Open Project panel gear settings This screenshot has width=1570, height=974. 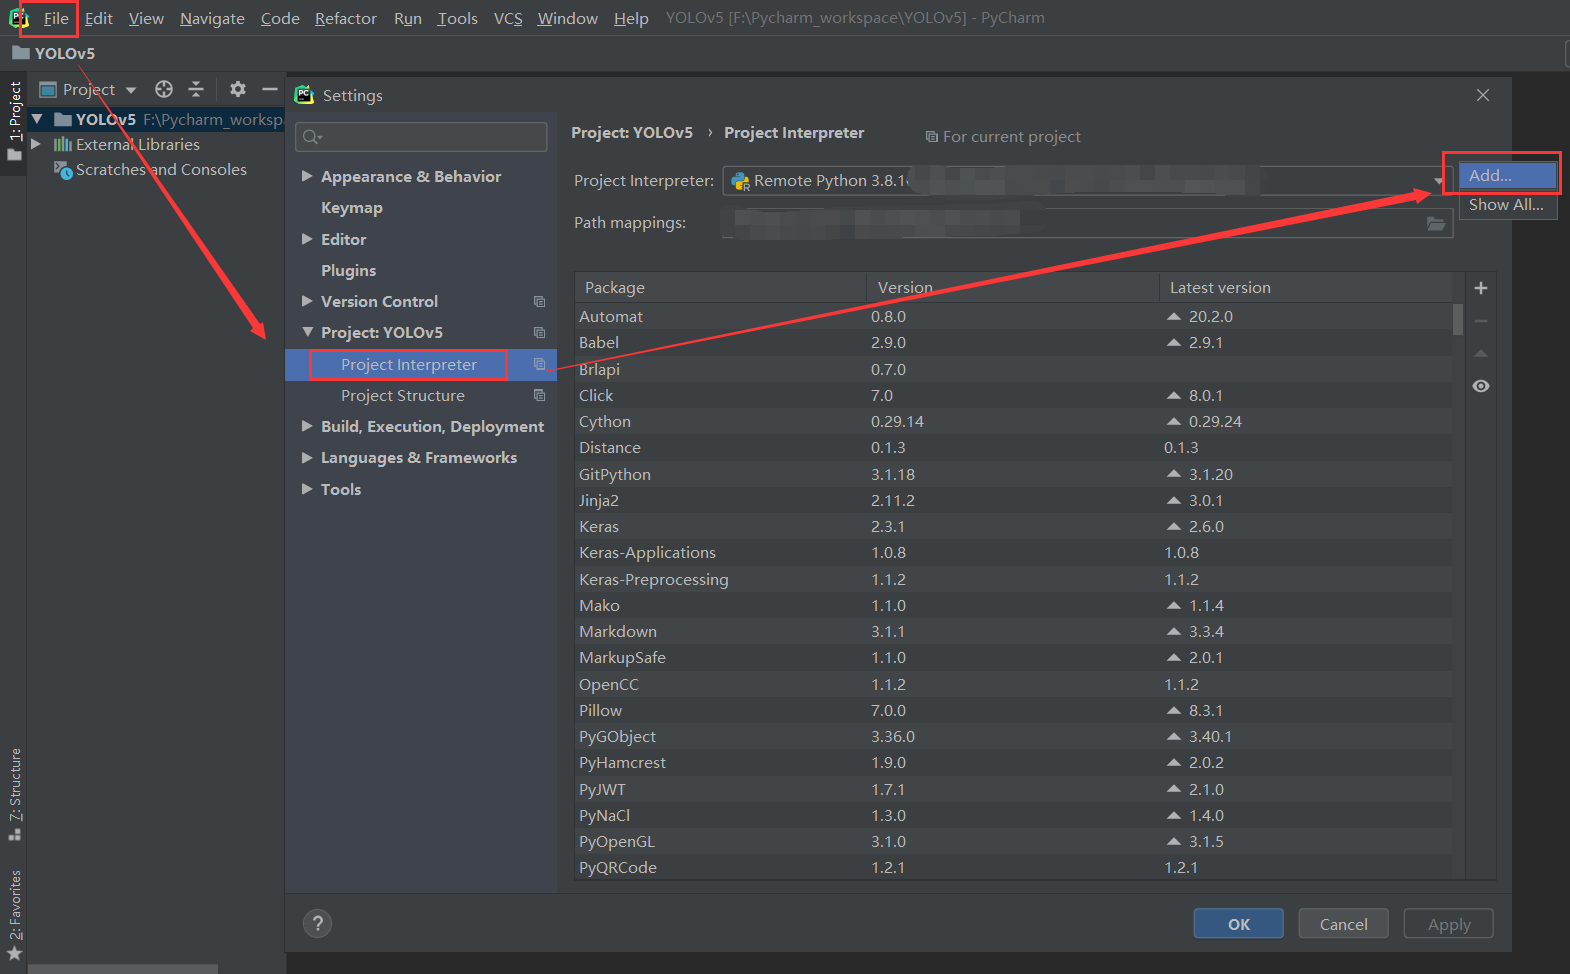coord(237,89)
